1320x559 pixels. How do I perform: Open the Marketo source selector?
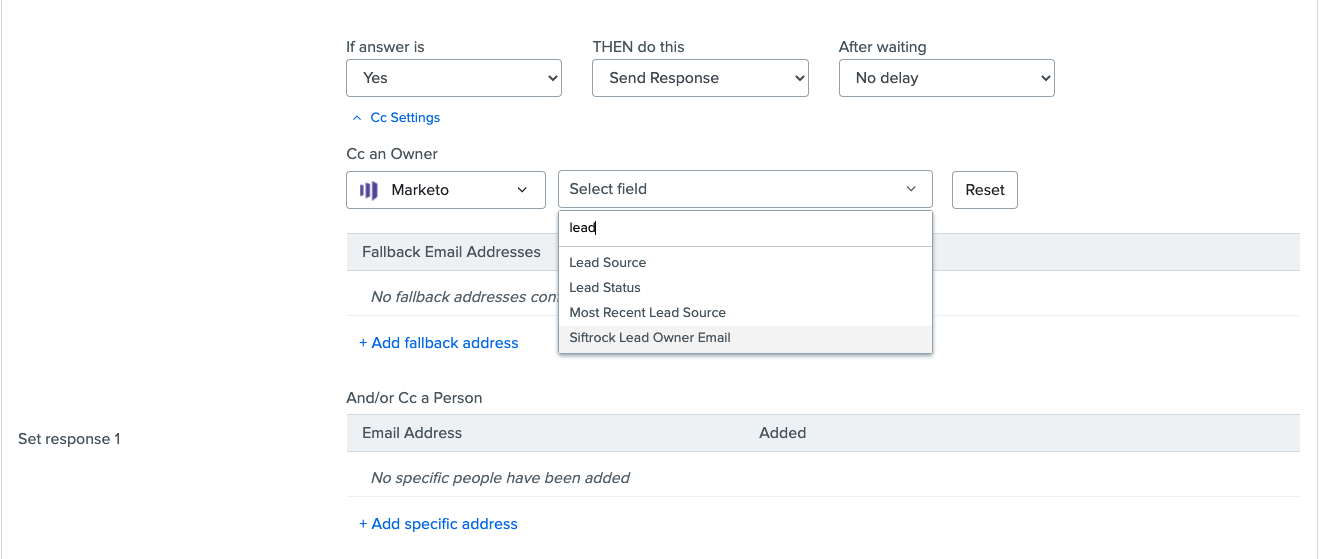[446, 190]
